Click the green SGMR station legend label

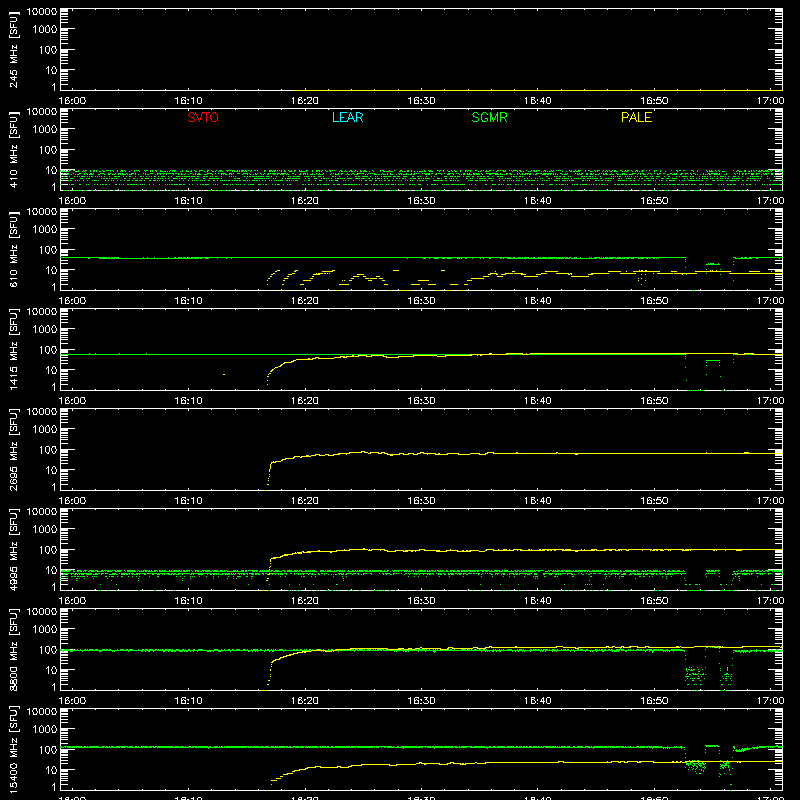pos(489,117)
